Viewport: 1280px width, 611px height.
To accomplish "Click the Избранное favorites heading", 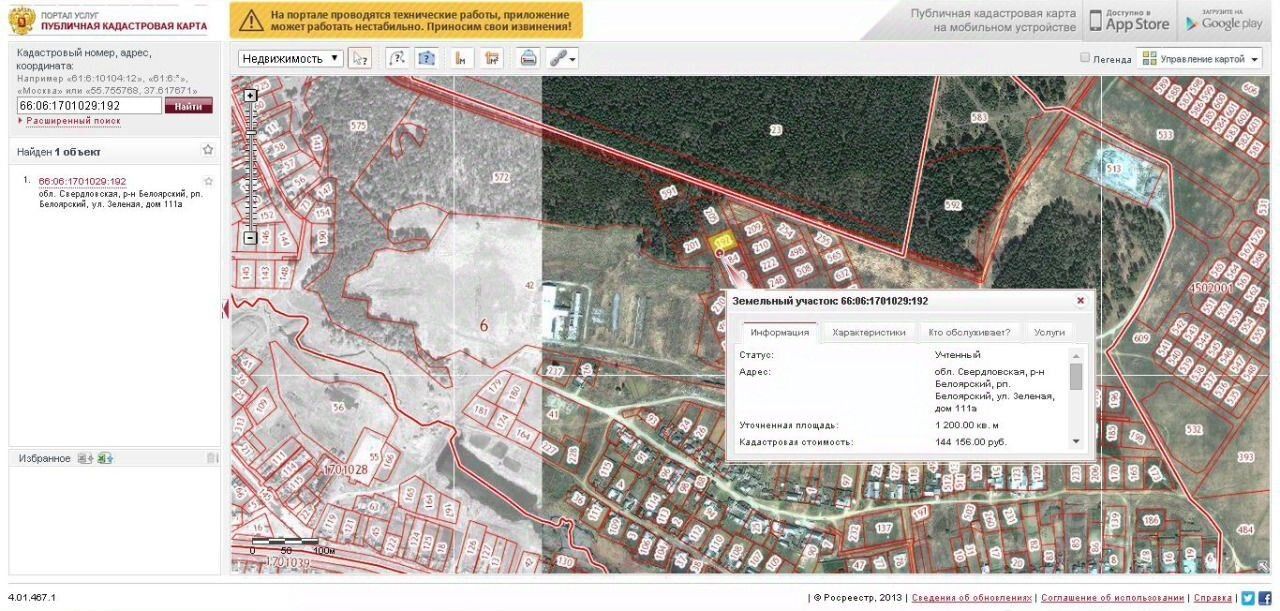I will tap(45, 458).
